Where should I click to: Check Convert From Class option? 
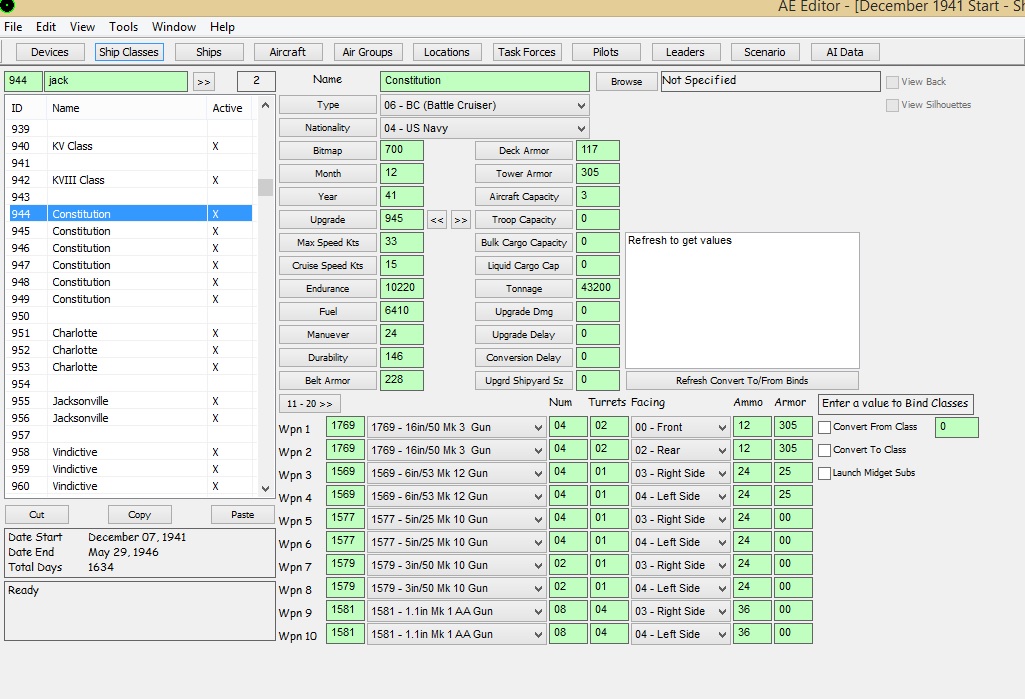(825, 427)
